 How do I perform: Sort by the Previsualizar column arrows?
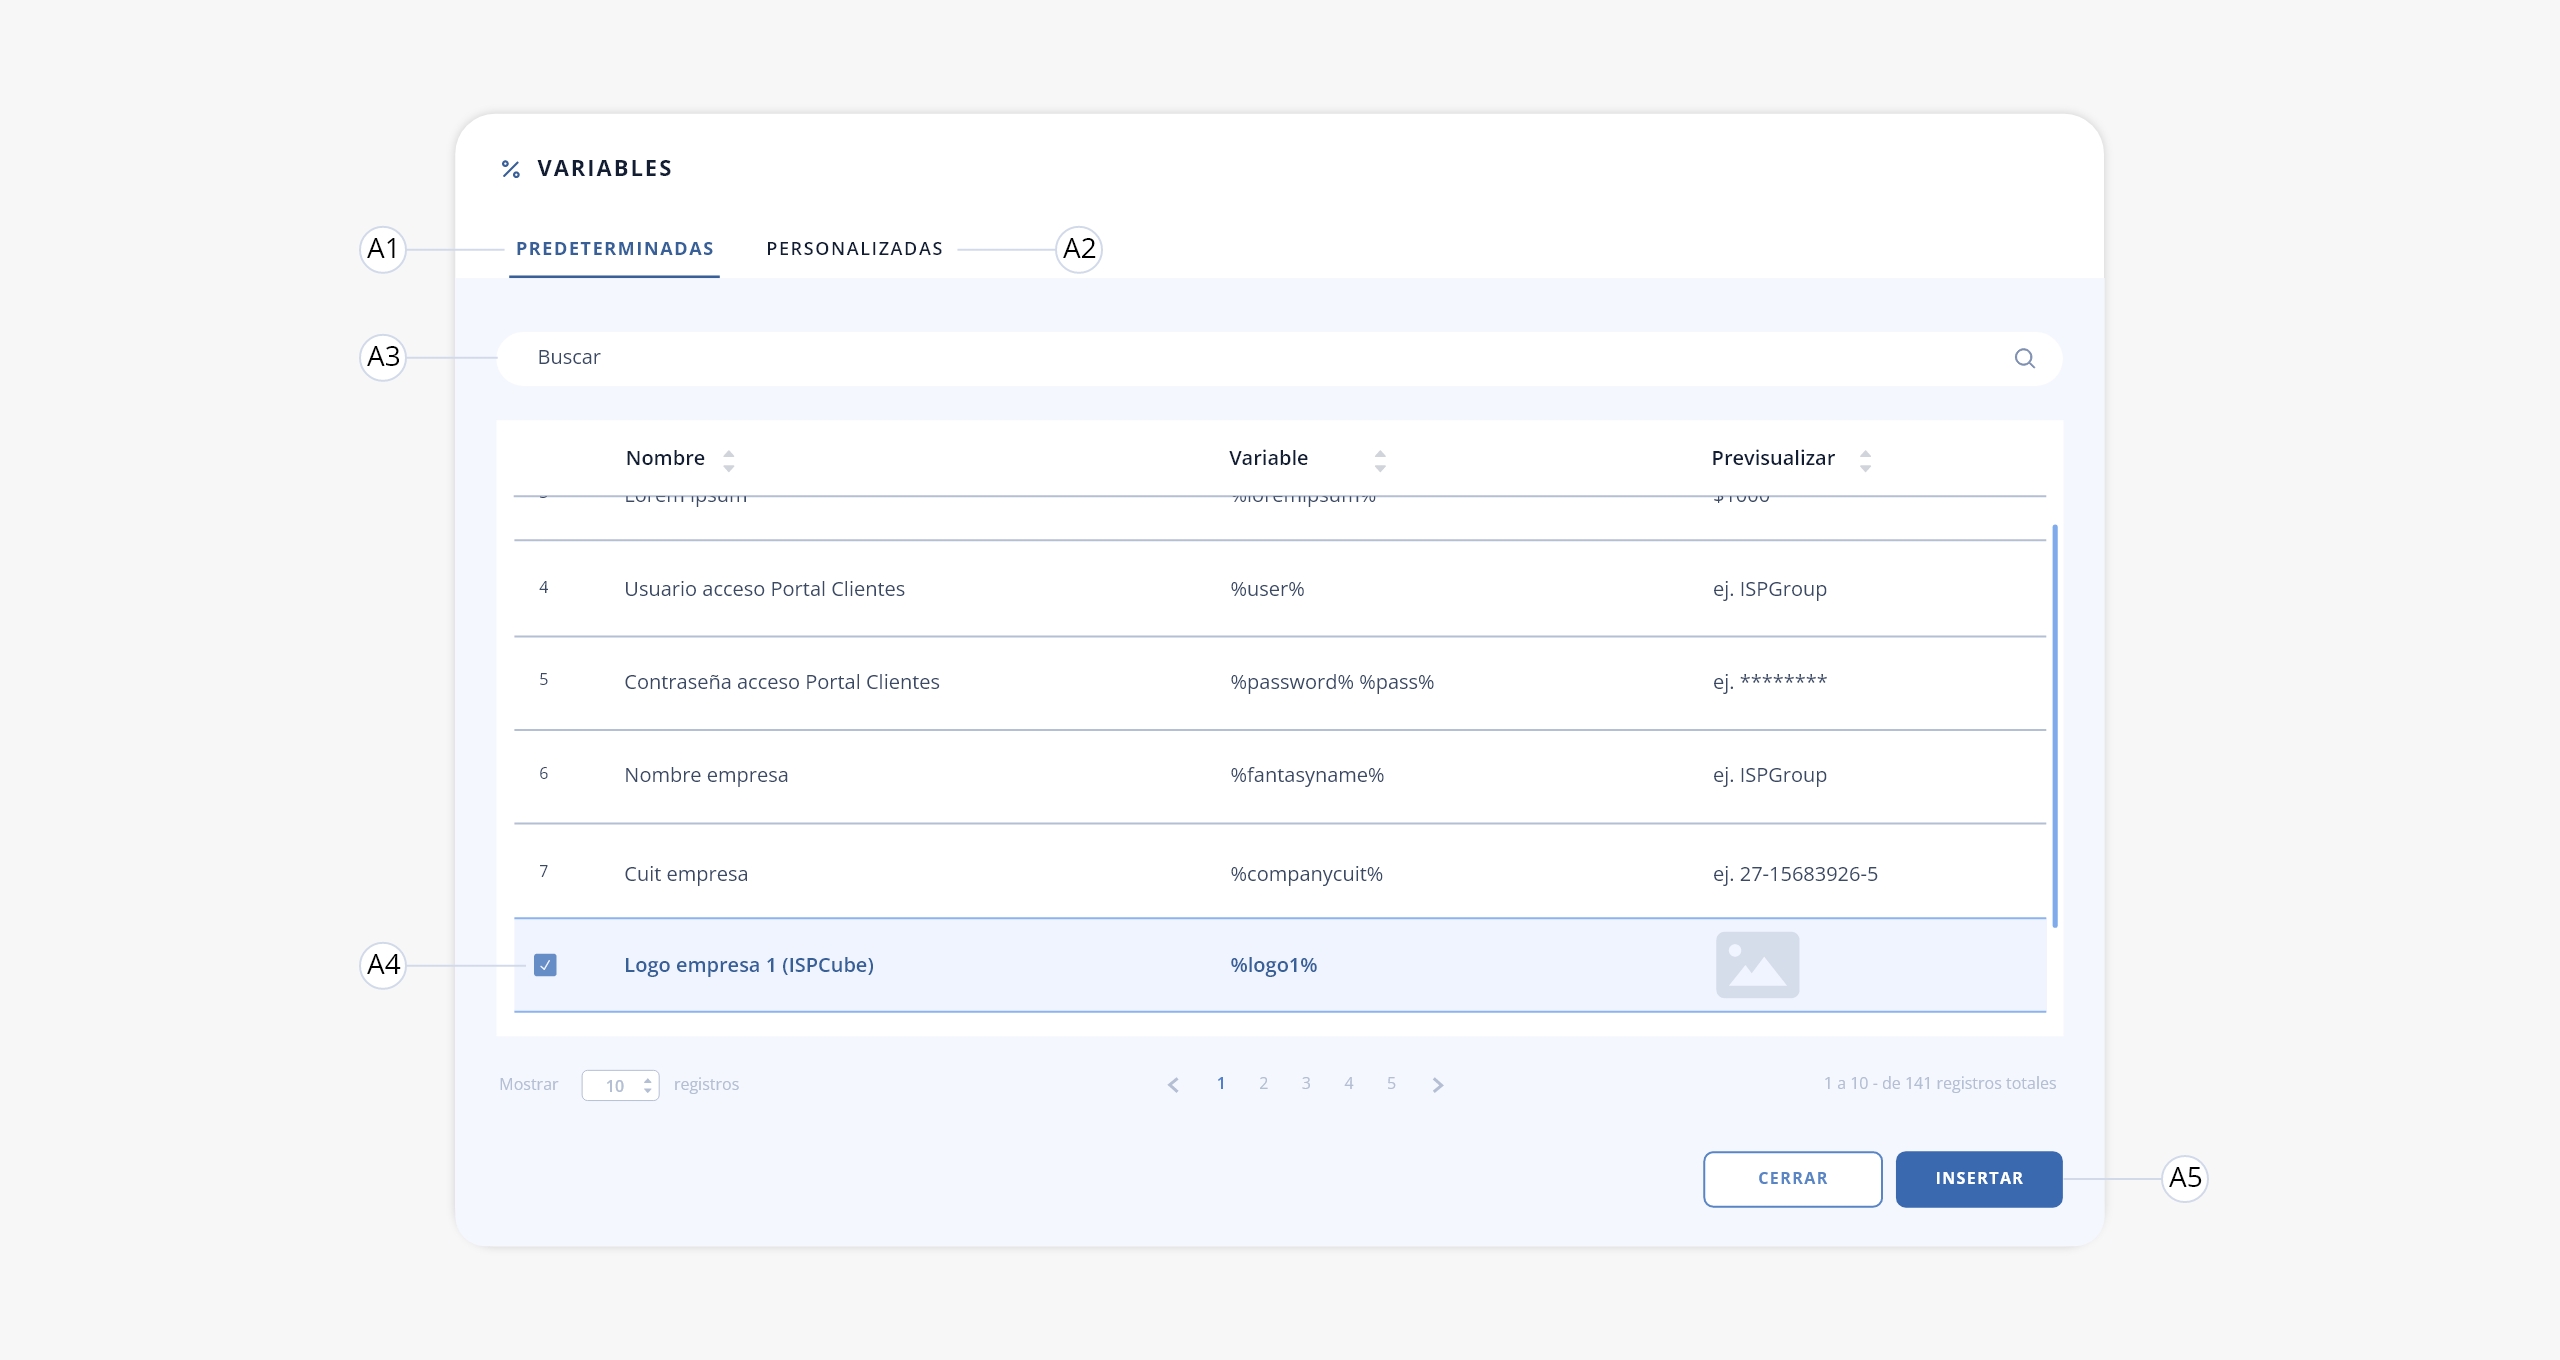1865,460
